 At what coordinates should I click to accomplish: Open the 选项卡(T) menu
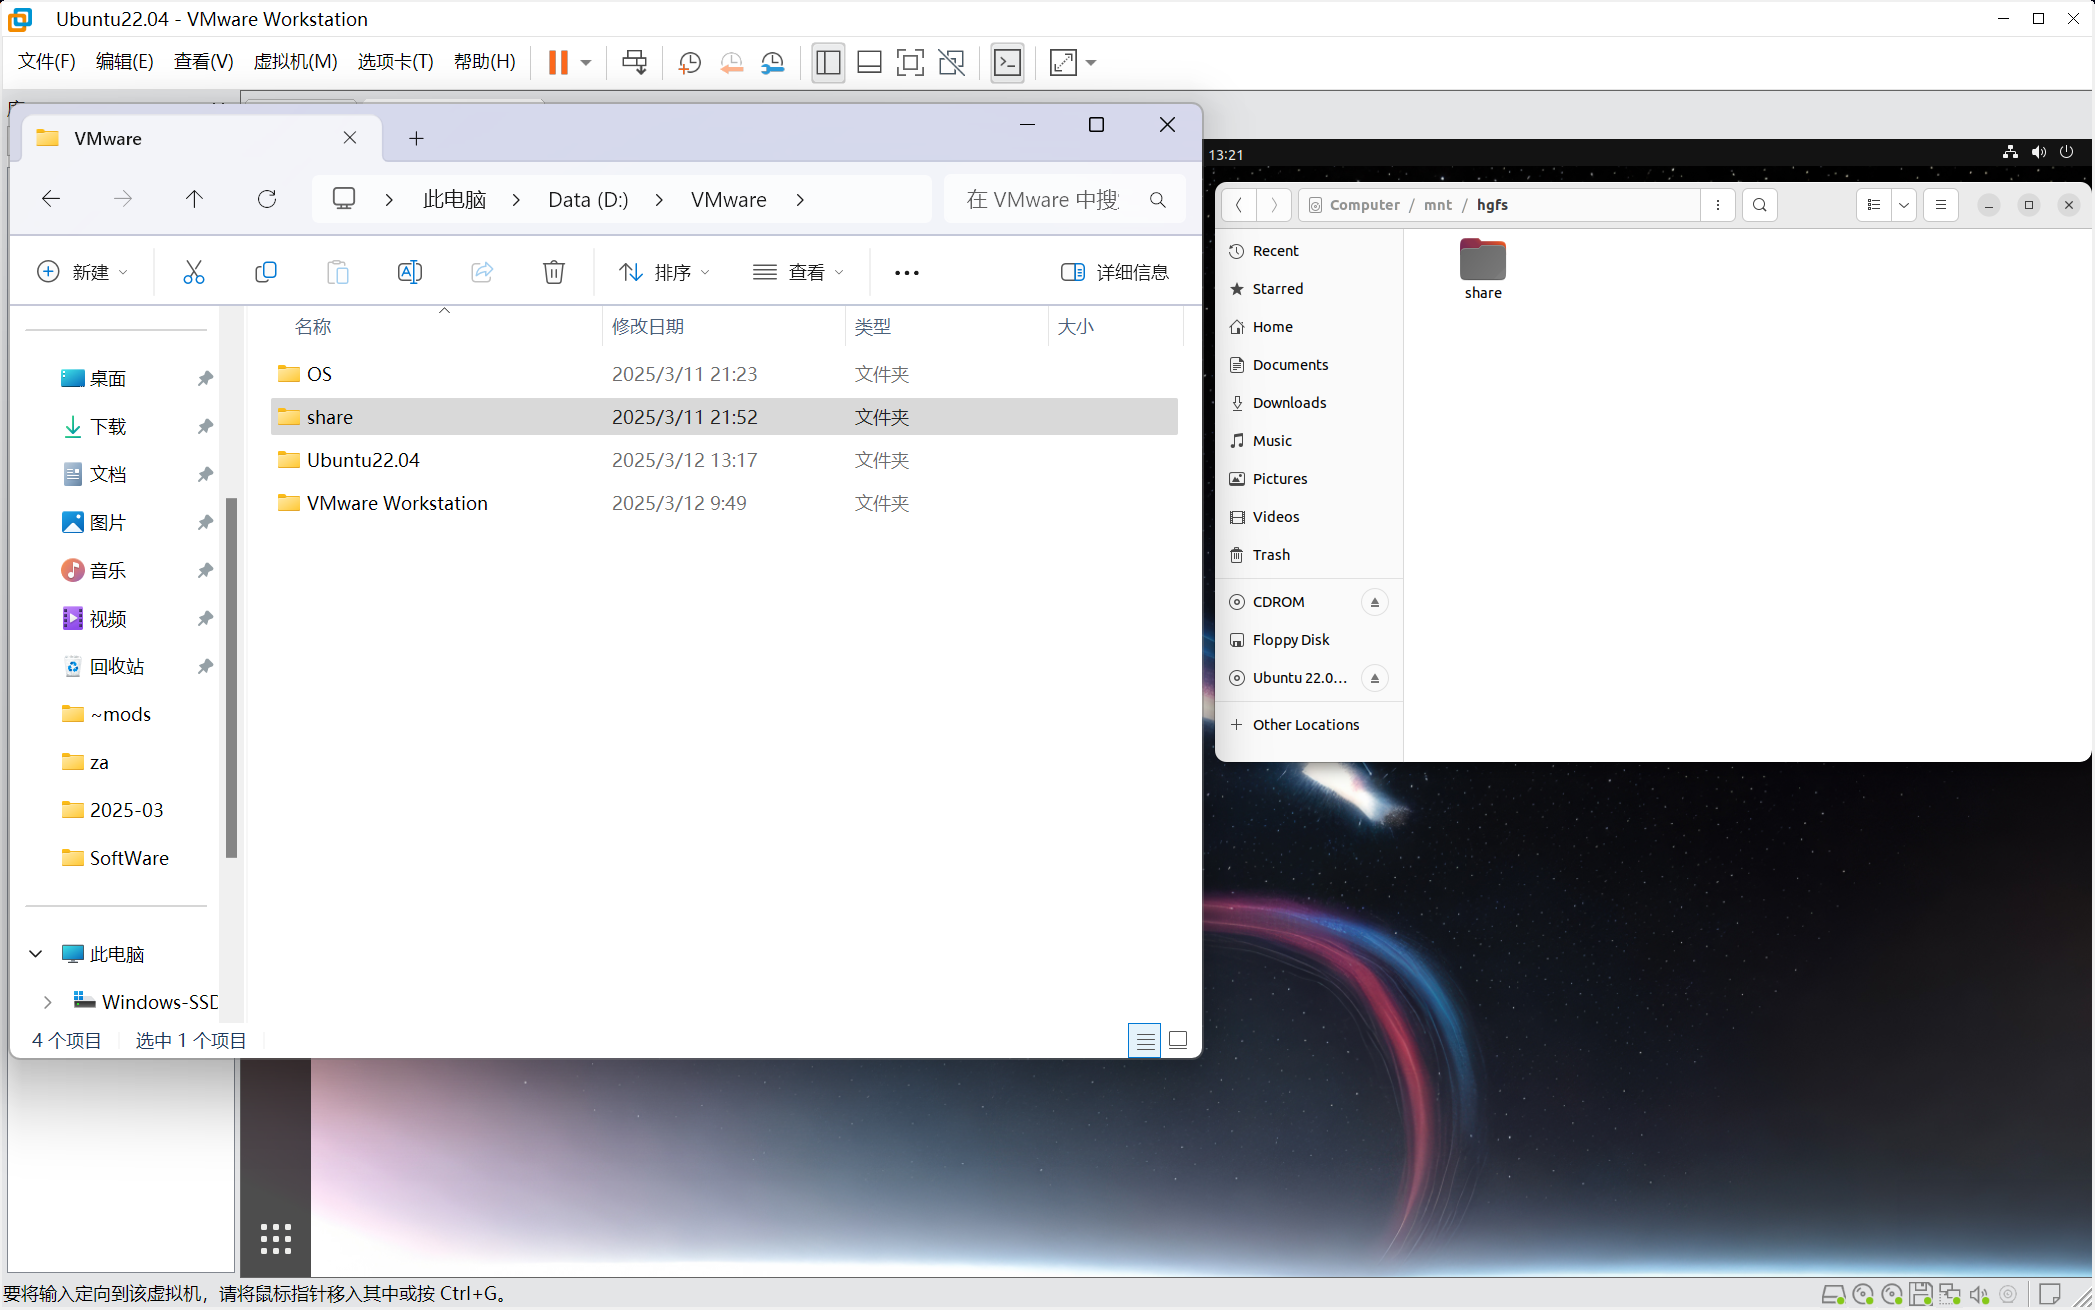[395, 62]
